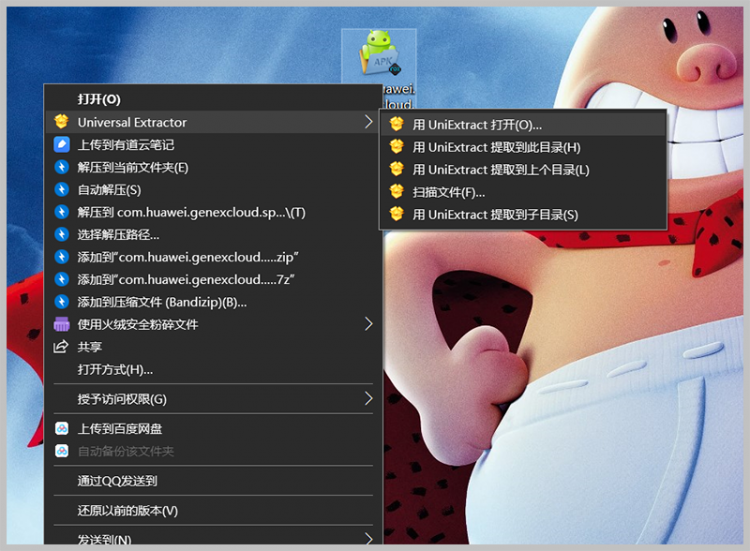Screen dimensions: 750x551
Task: Click the Baidu Netdisk icon beside 上传到百度网盘
Action: [x=61, y=429]
